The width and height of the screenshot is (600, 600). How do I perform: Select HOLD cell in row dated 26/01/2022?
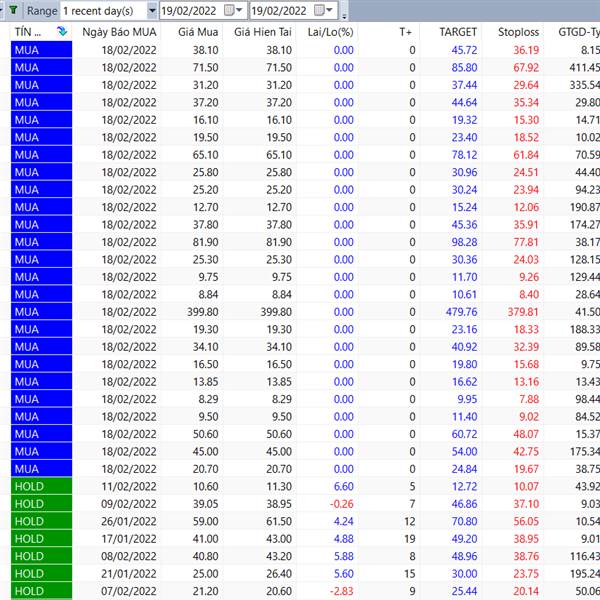41,521
